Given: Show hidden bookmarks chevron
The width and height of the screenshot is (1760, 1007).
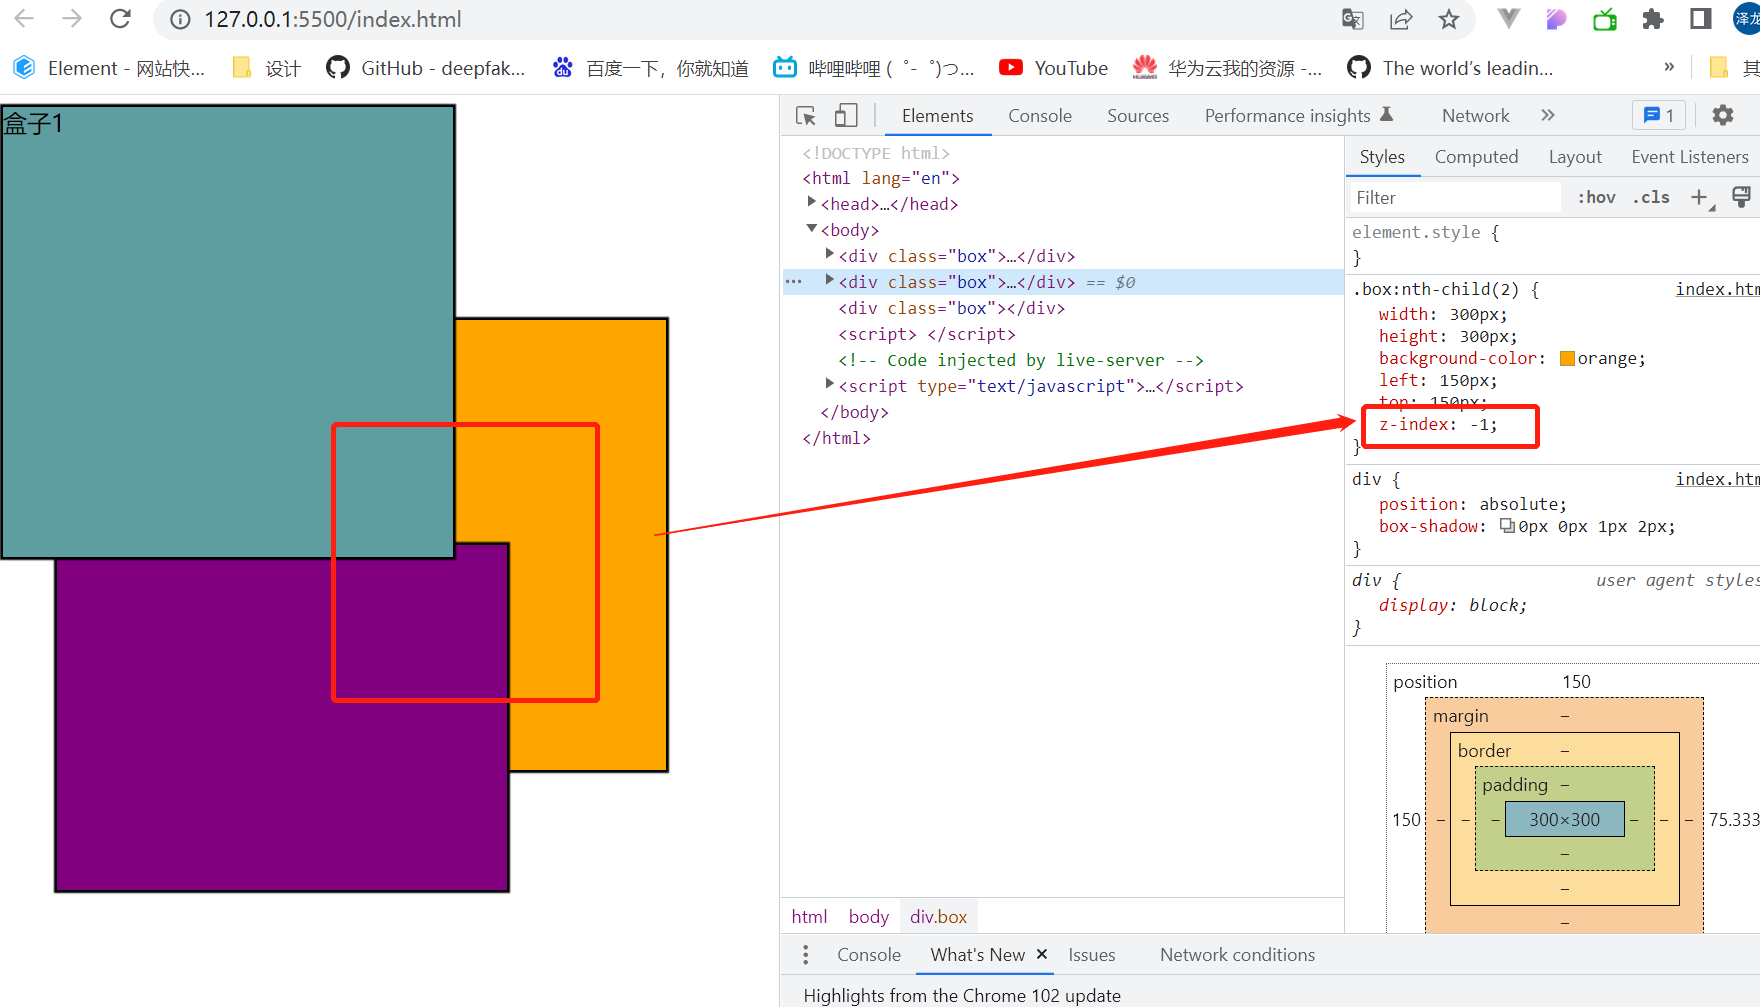Looking at the screenshot, I should (x=1669, y=68).
